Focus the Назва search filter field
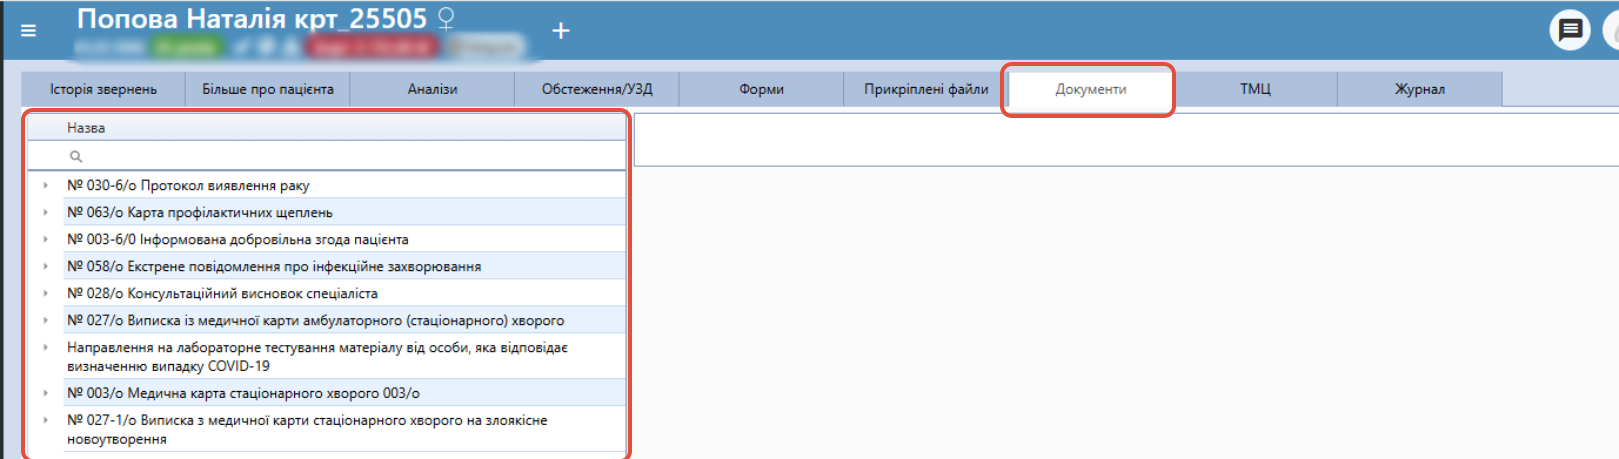Image resolution: width=1619 pixels, height=459 pixels. pyautogui.click(x=345, y=156)
